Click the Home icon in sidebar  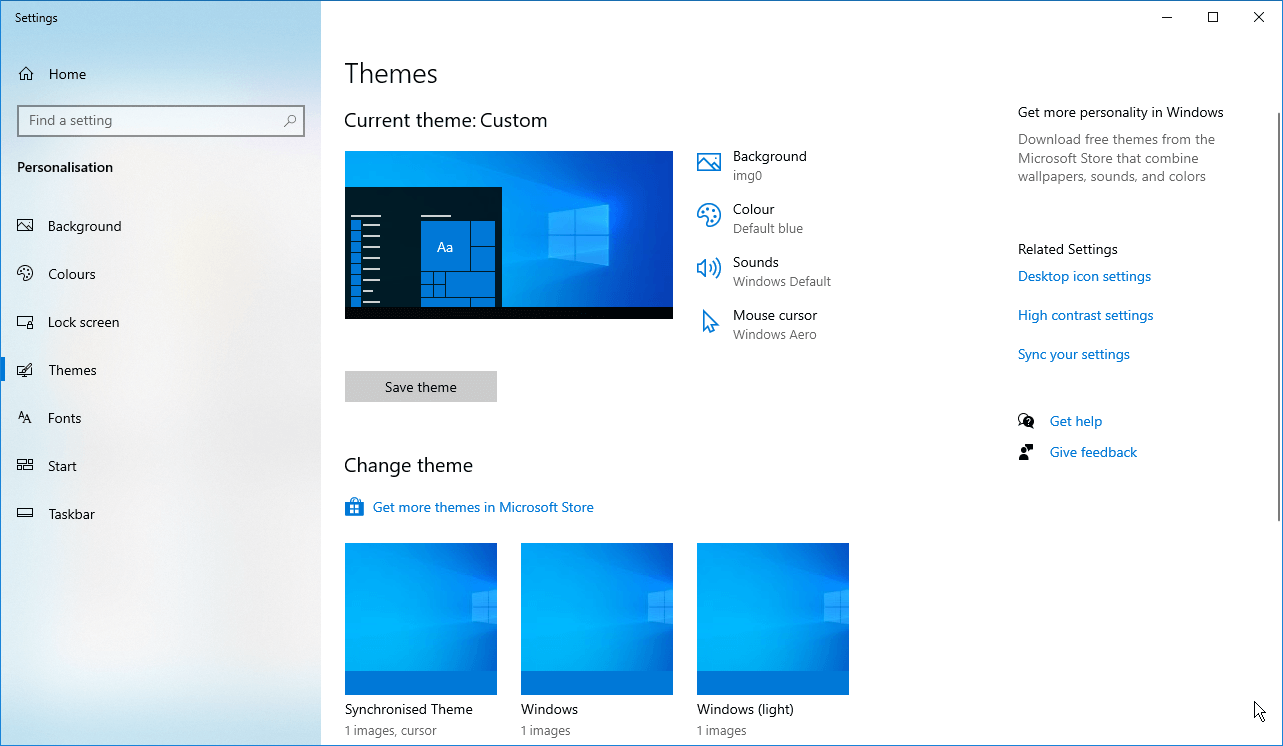point(26,74)
